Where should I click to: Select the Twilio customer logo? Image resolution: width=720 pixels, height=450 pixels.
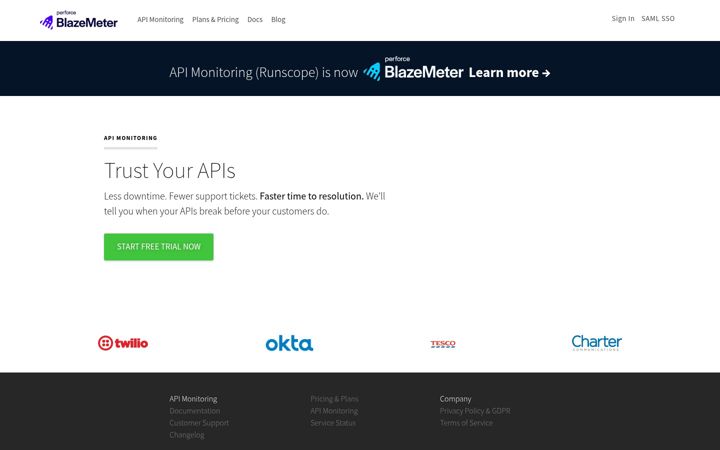(x=123, y=343)
